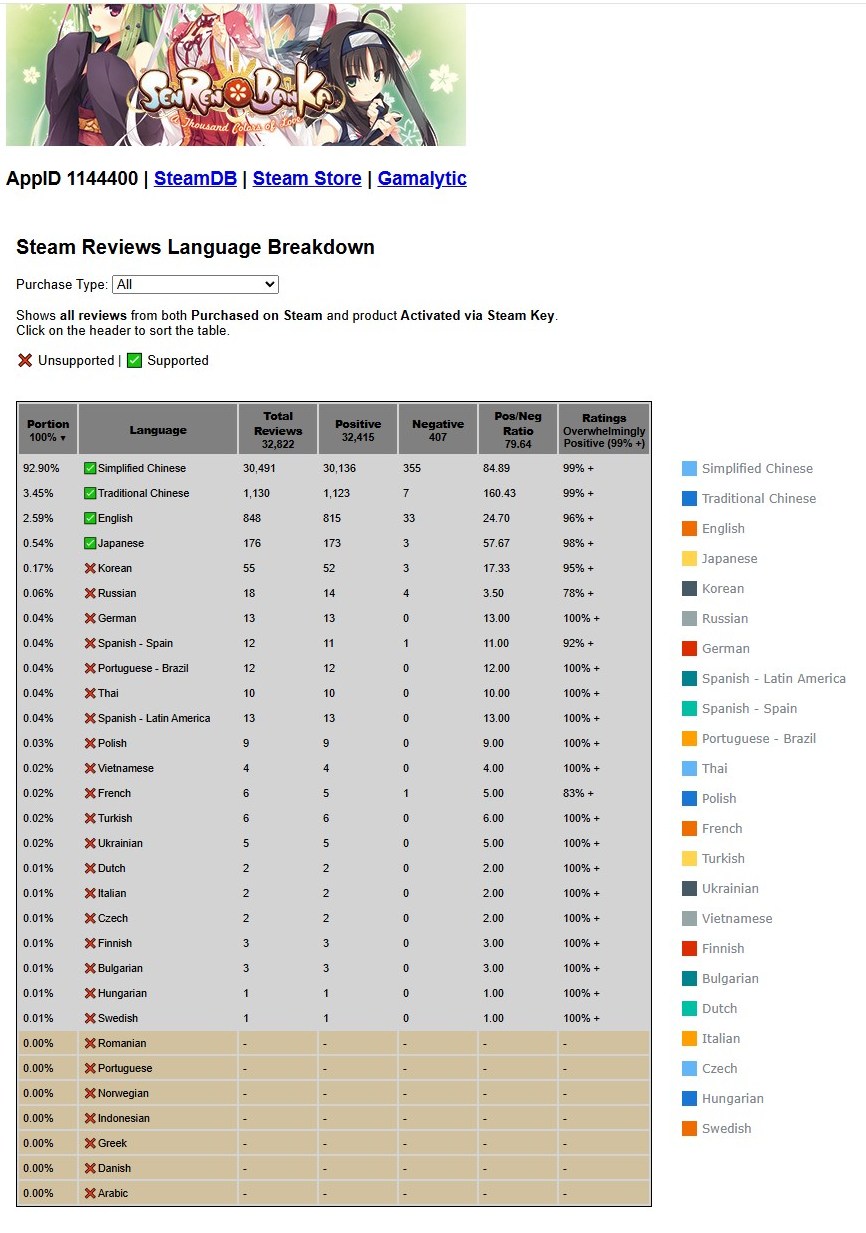This screenshot has width=866, height=1233.
Task: Open the Steam Store link
Action: click(307, 178)
